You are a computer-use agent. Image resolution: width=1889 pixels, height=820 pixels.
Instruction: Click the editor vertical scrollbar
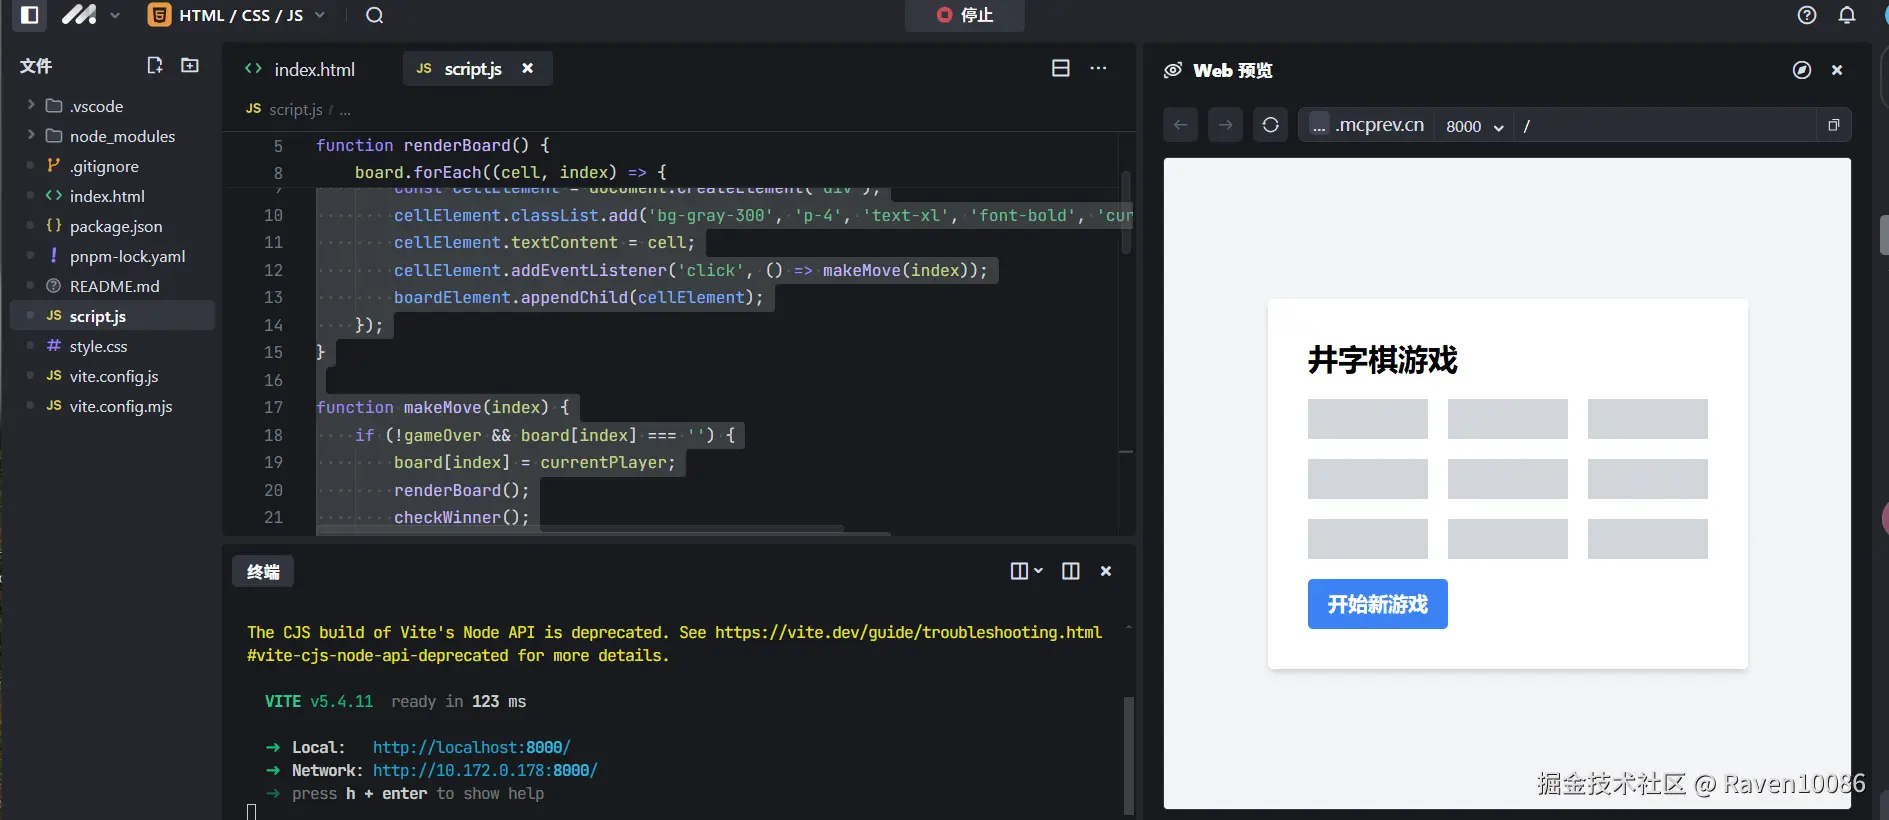(1126, 213)
